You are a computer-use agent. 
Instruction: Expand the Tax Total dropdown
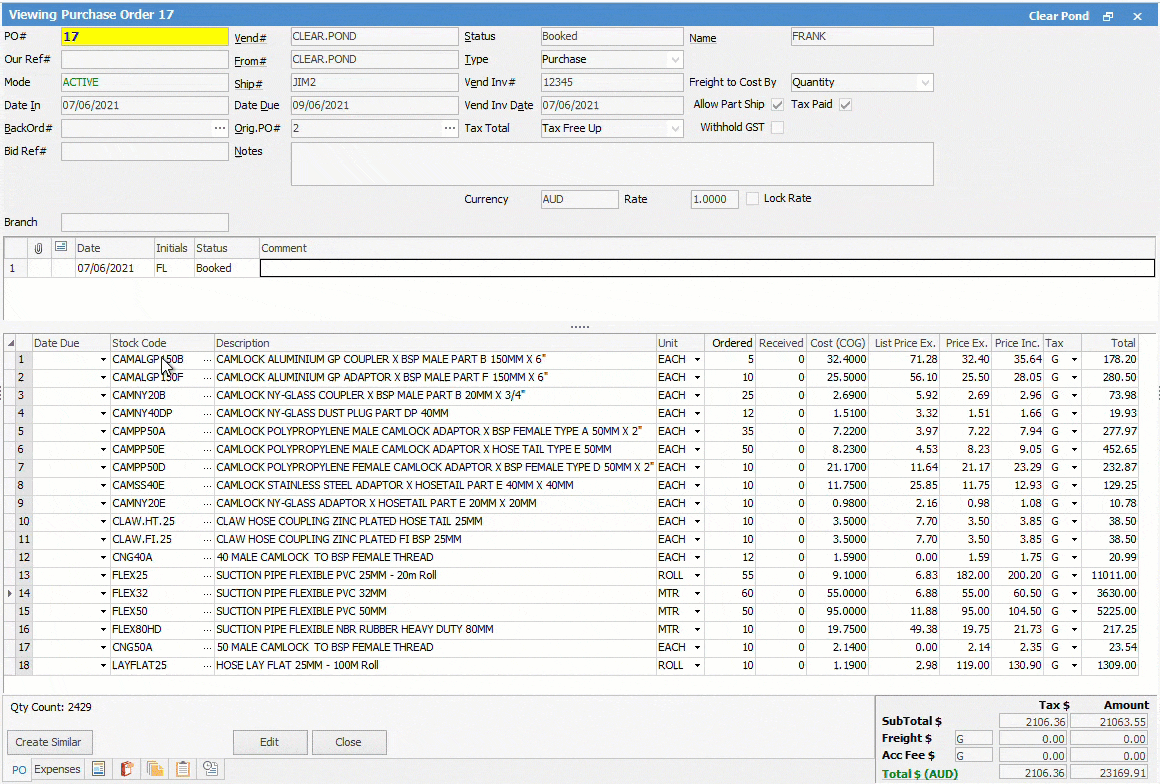click(x=675, y=129)
